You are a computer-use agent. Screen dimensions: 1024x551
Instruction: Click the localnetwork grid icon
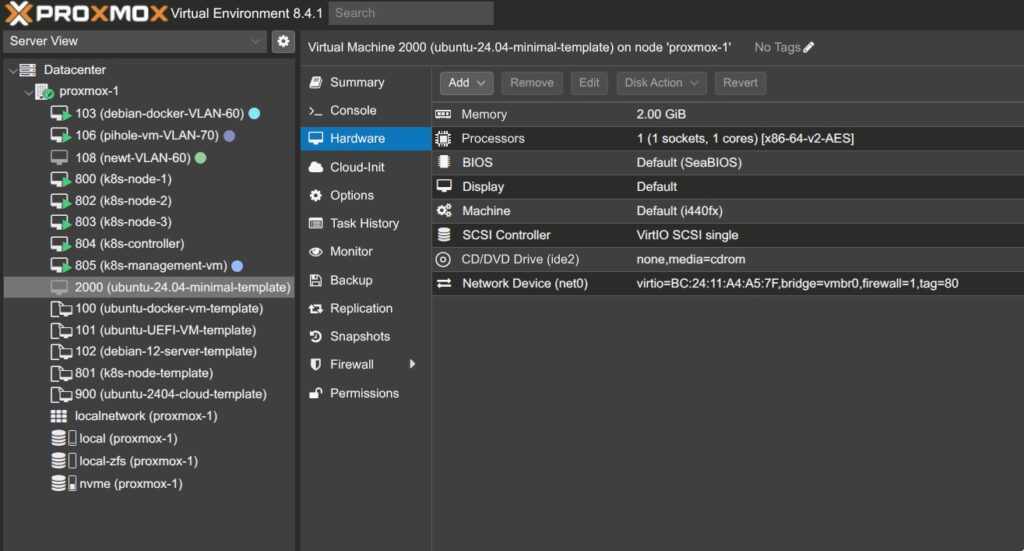[x=59, y=416]
